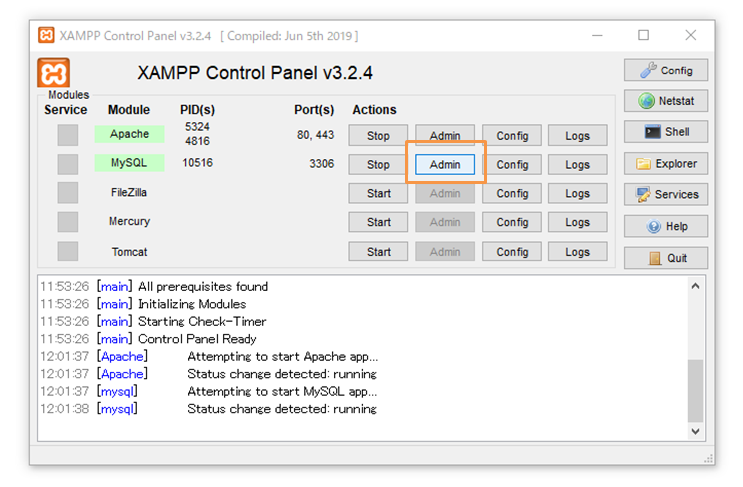Viewport: 743px width, 487px height.
Task: Start the FileZilla module
Action: pos(378,193)
